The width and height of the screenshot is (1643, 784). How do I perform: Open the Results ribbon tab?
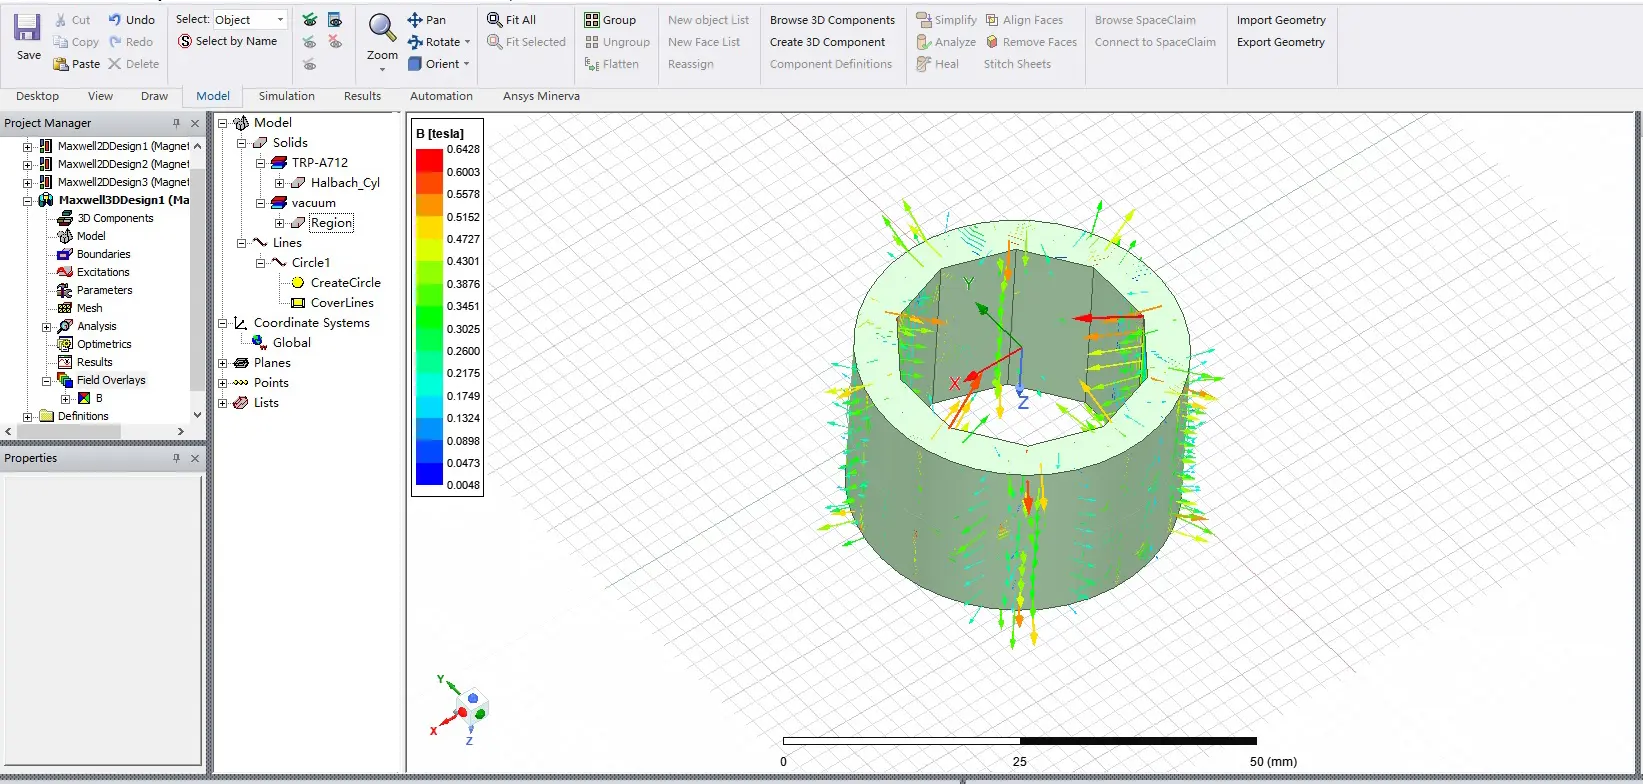[362, 96]
